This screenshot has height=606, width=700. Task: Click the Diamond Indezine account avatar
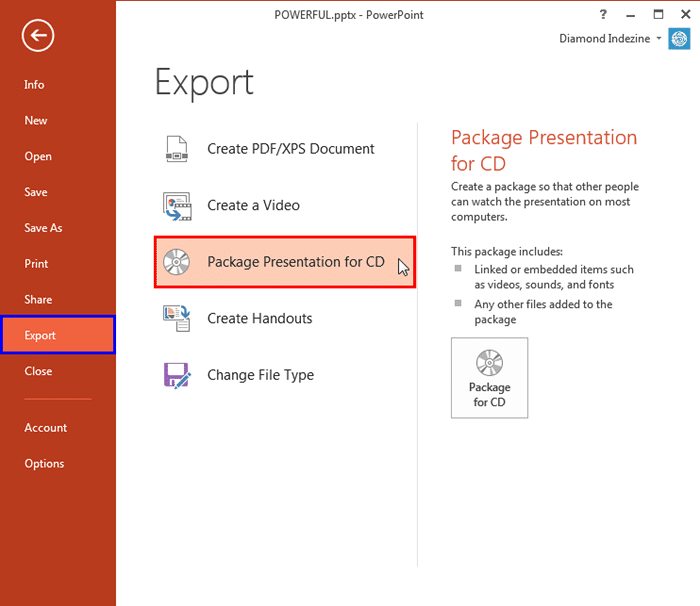679,39
